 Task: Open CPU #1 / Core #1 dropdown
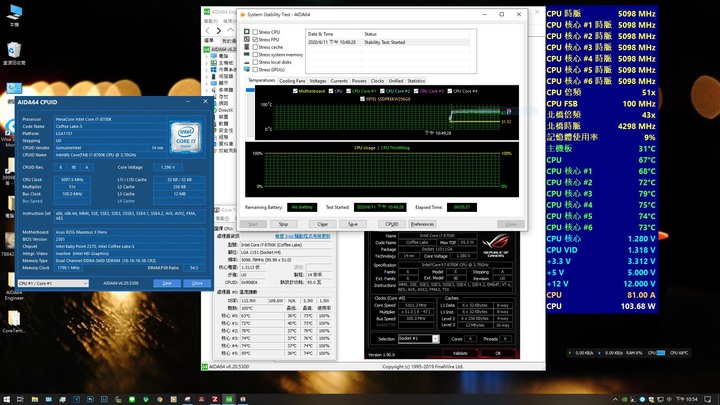click(53, 283)
